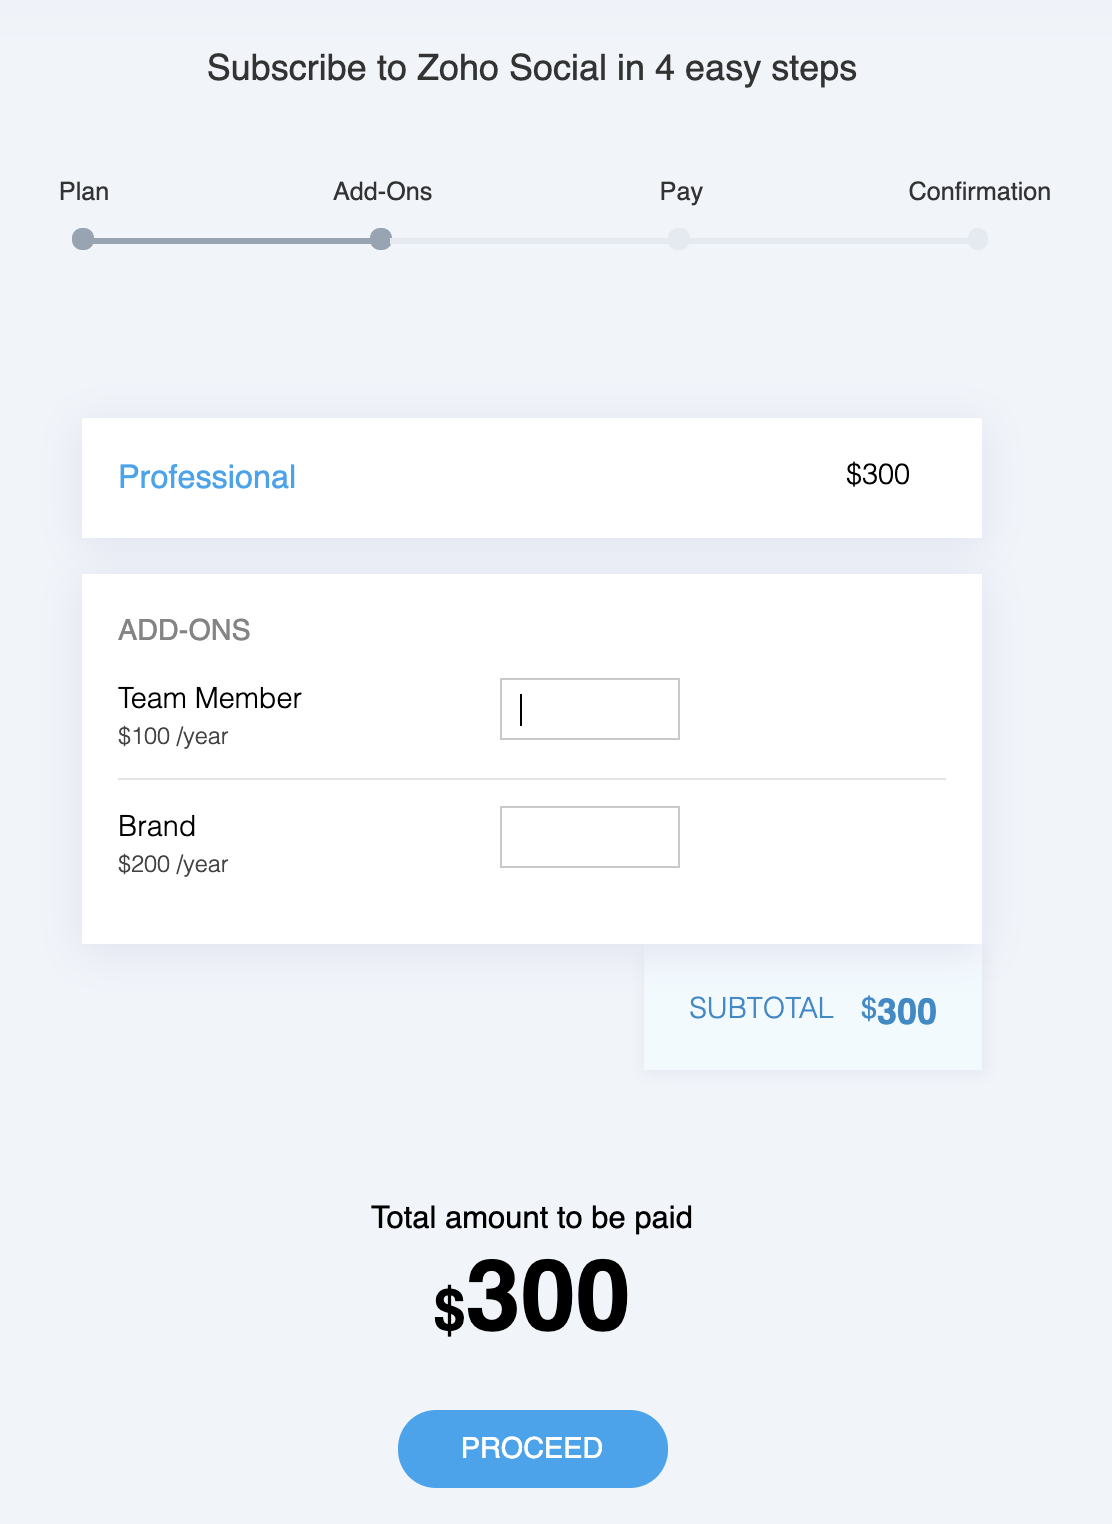Open the Professional plan link
This screenshot has width=1112, height=1524.
207,477
